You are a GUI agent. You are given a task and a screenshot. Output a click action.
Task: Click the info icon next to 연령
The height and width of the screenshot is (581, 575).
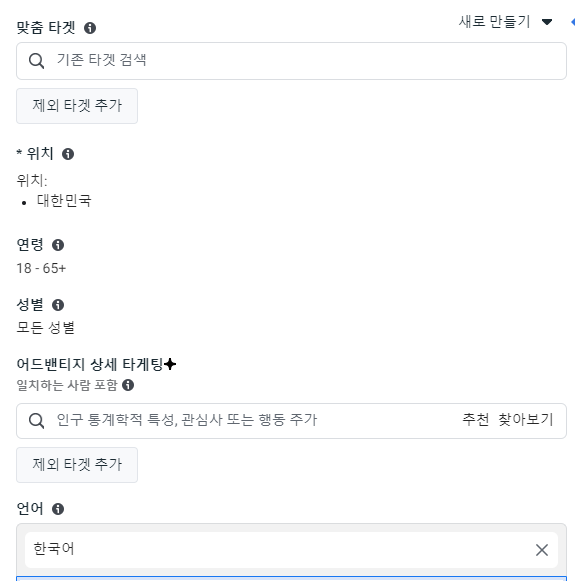[x=58, y=245]
